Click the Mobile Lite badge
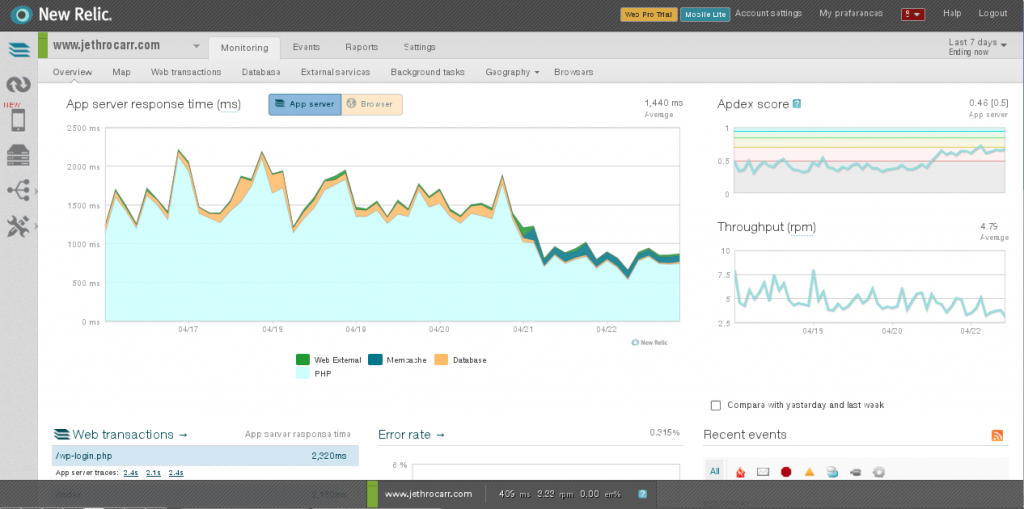 click(x=705, y=14)
